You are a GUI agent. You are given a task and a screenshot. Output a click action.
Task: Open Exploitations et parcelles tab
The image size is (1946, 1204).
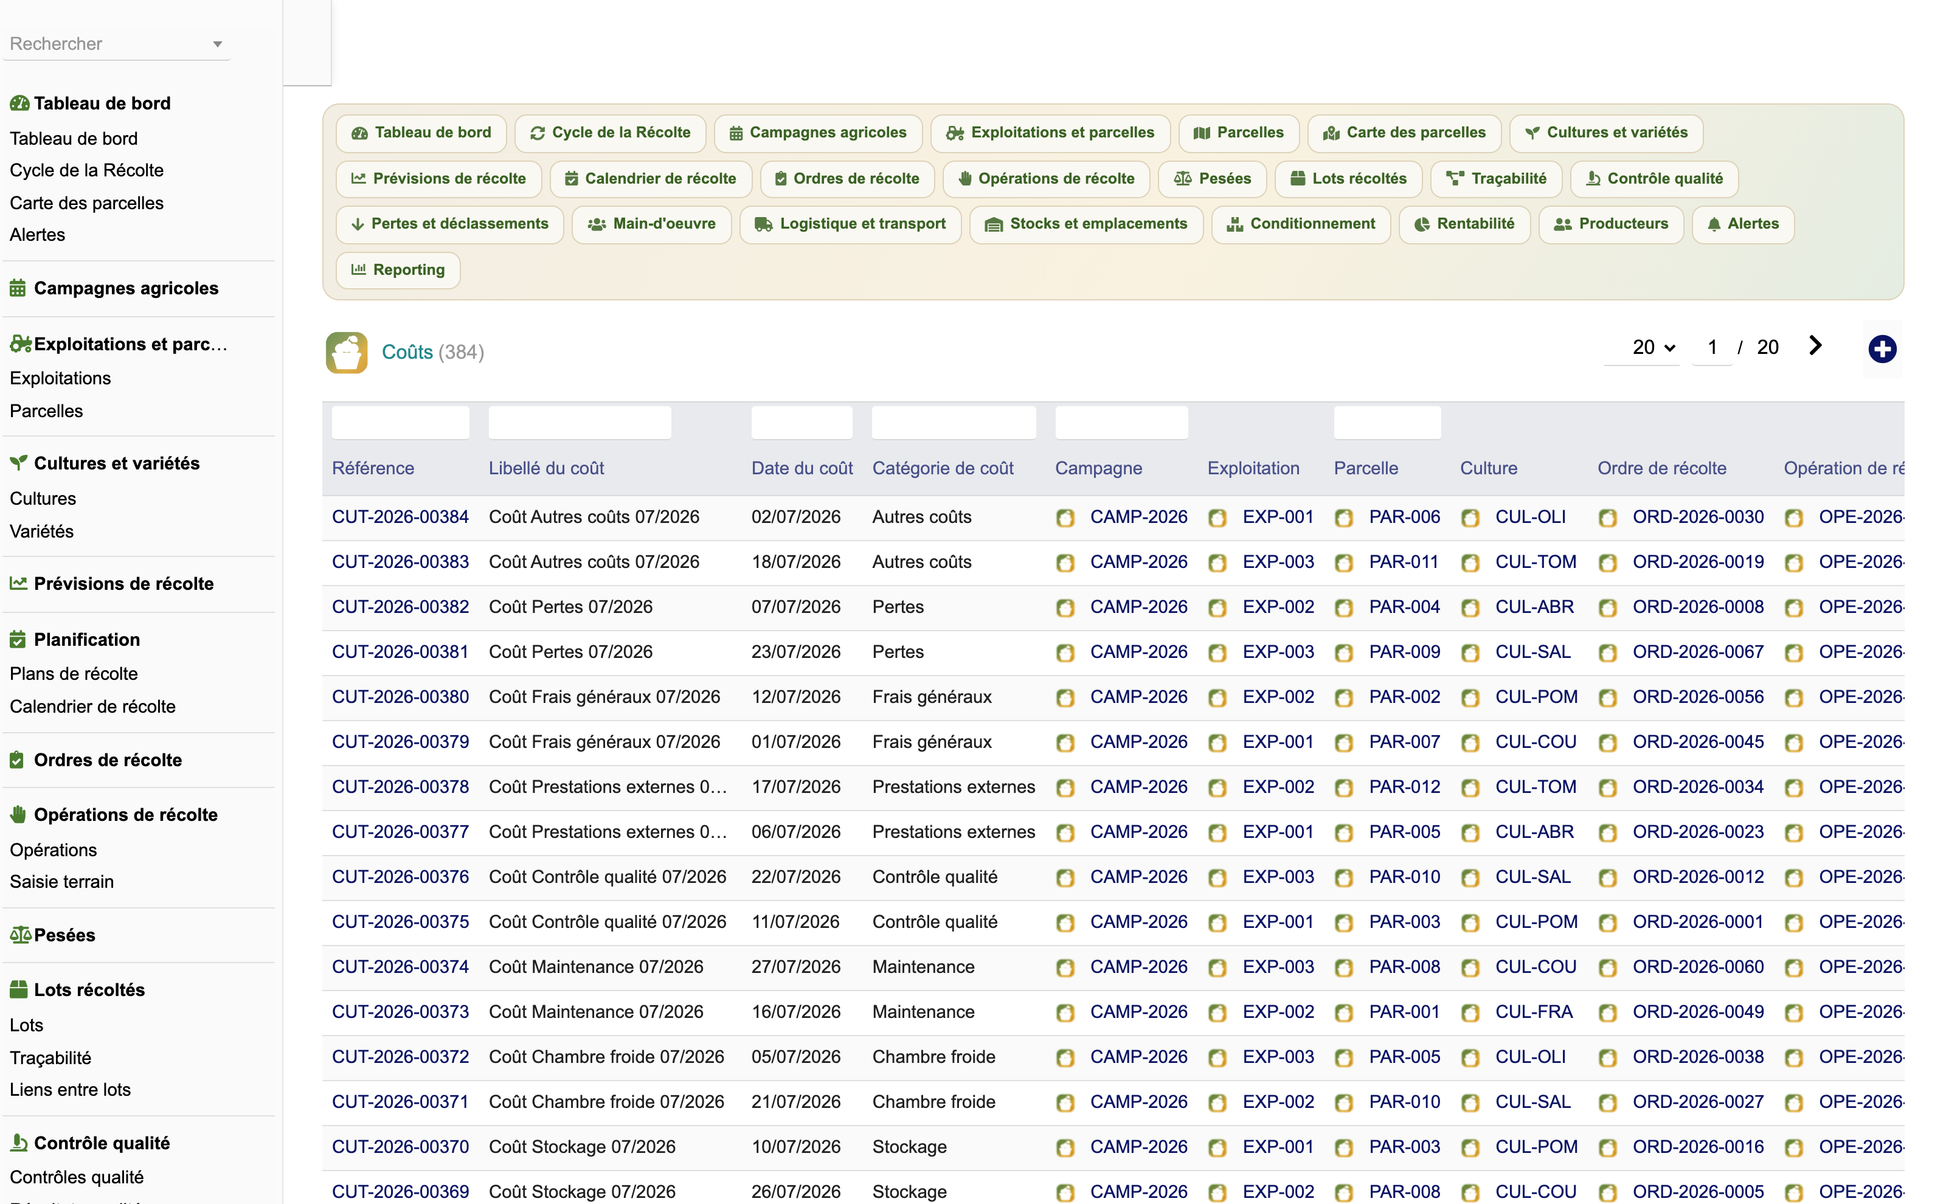click(1050, 133)
